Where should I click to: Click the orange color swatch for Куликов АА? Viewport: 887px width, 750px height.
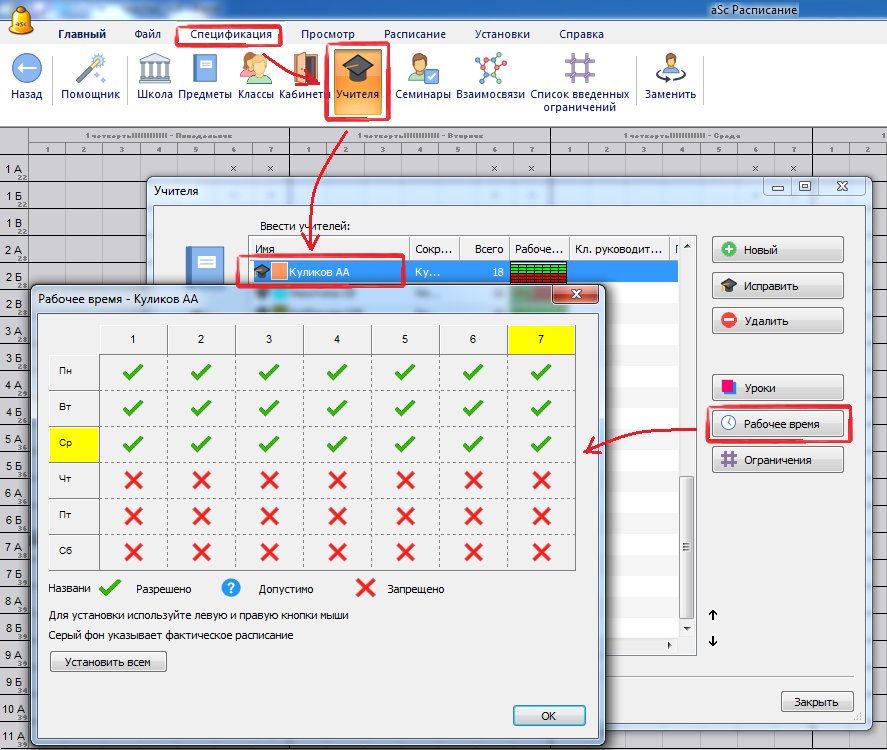coord(279,271)
